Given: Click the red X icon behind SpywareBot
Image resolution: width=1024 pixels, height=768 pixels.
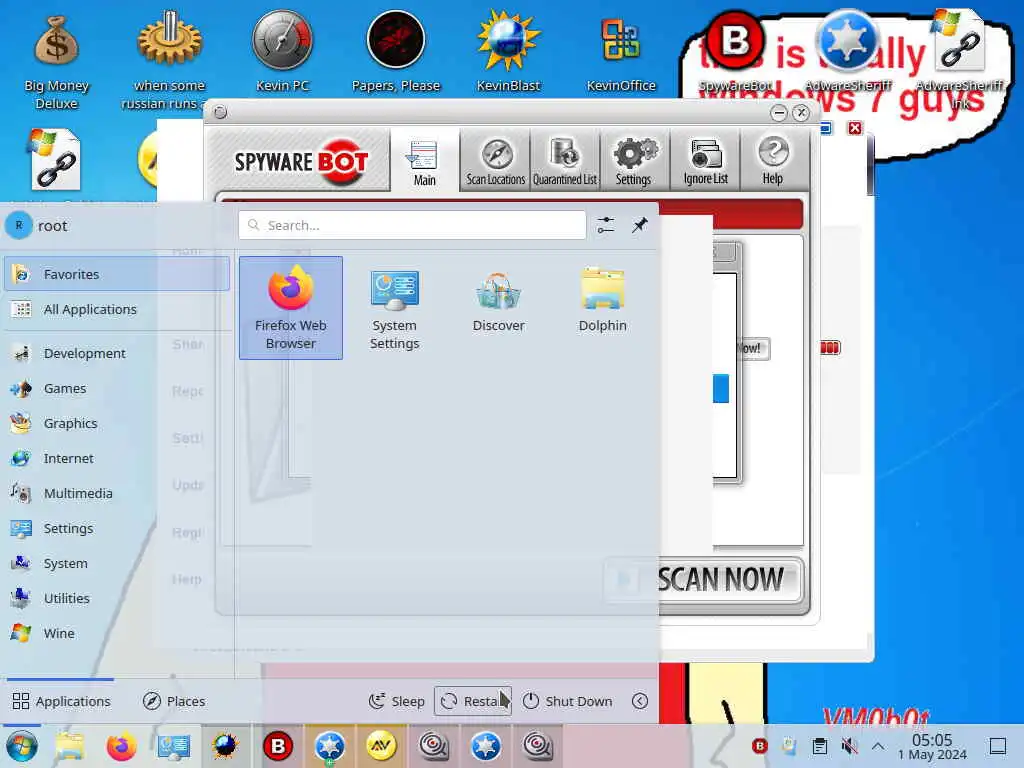Looking at the screenshot, I should 855,128.
